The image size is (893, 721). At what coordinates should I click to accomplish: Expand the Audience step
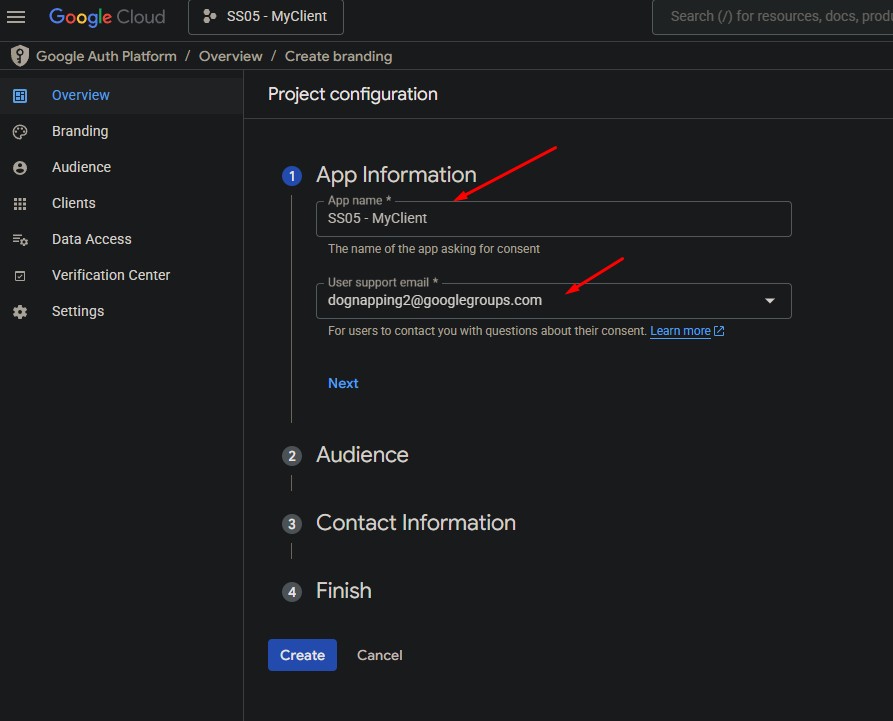[362, 455]
